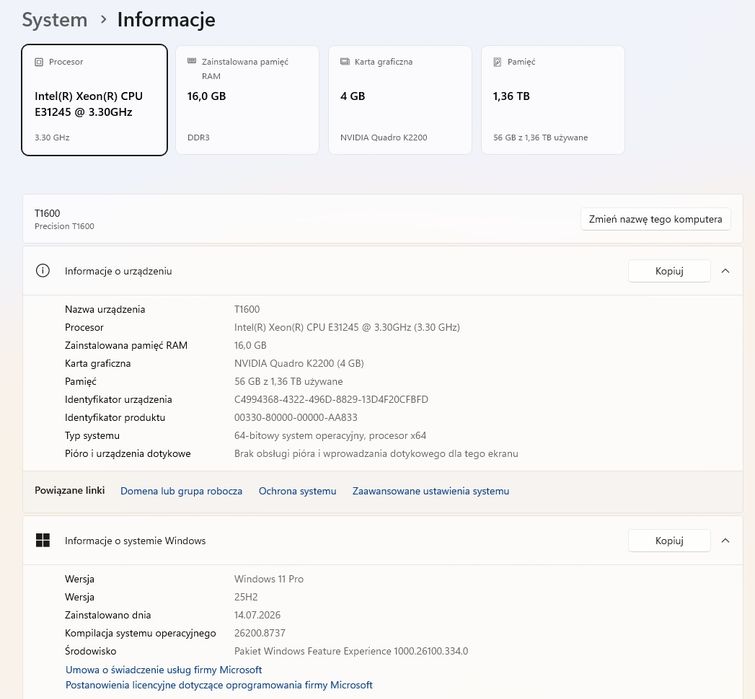Image resolution: width=755 pixels, height=699 pixels.
Task: Click the install date 14.07.2026
Action: click(x=257, y=615)
